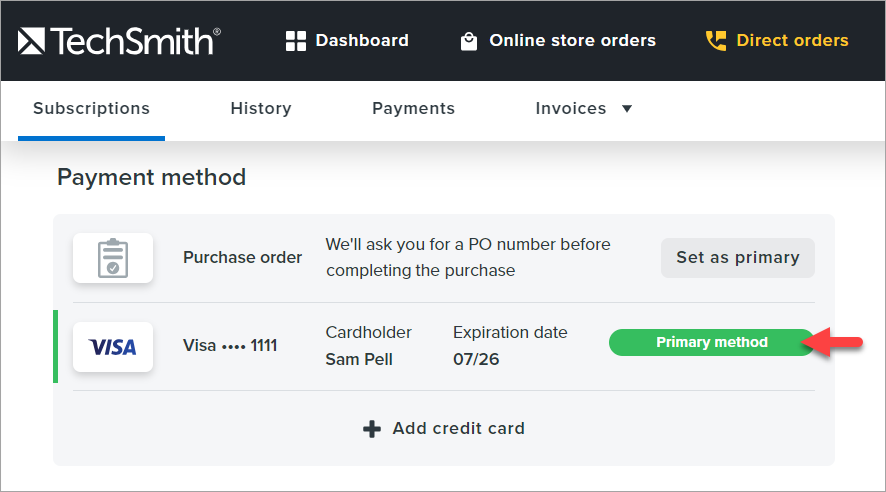Open Direct orders section
Viewport: 886px width, 492px height.
point(792,41)
